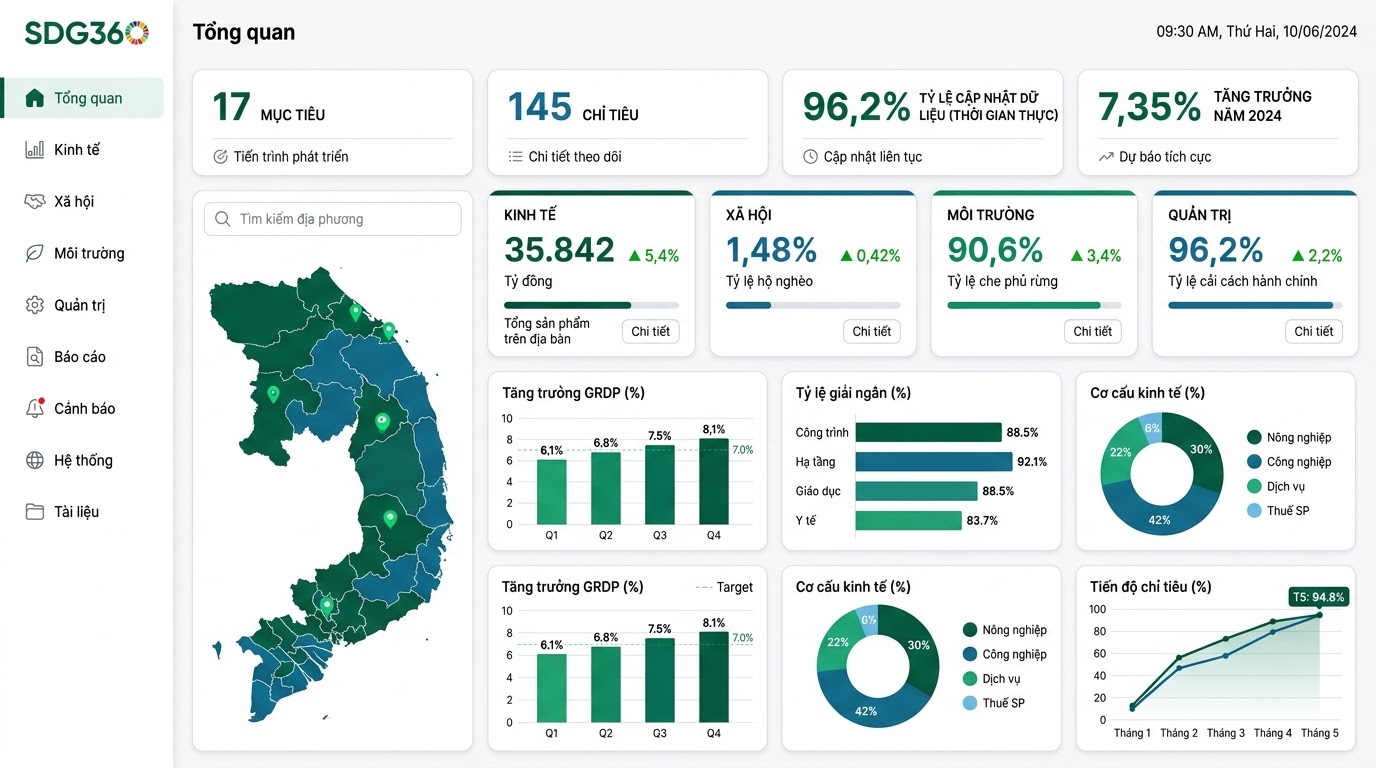Click the Chi tiết theo dõi link
Screen dimensions: 1376x768
click(575, 157)
